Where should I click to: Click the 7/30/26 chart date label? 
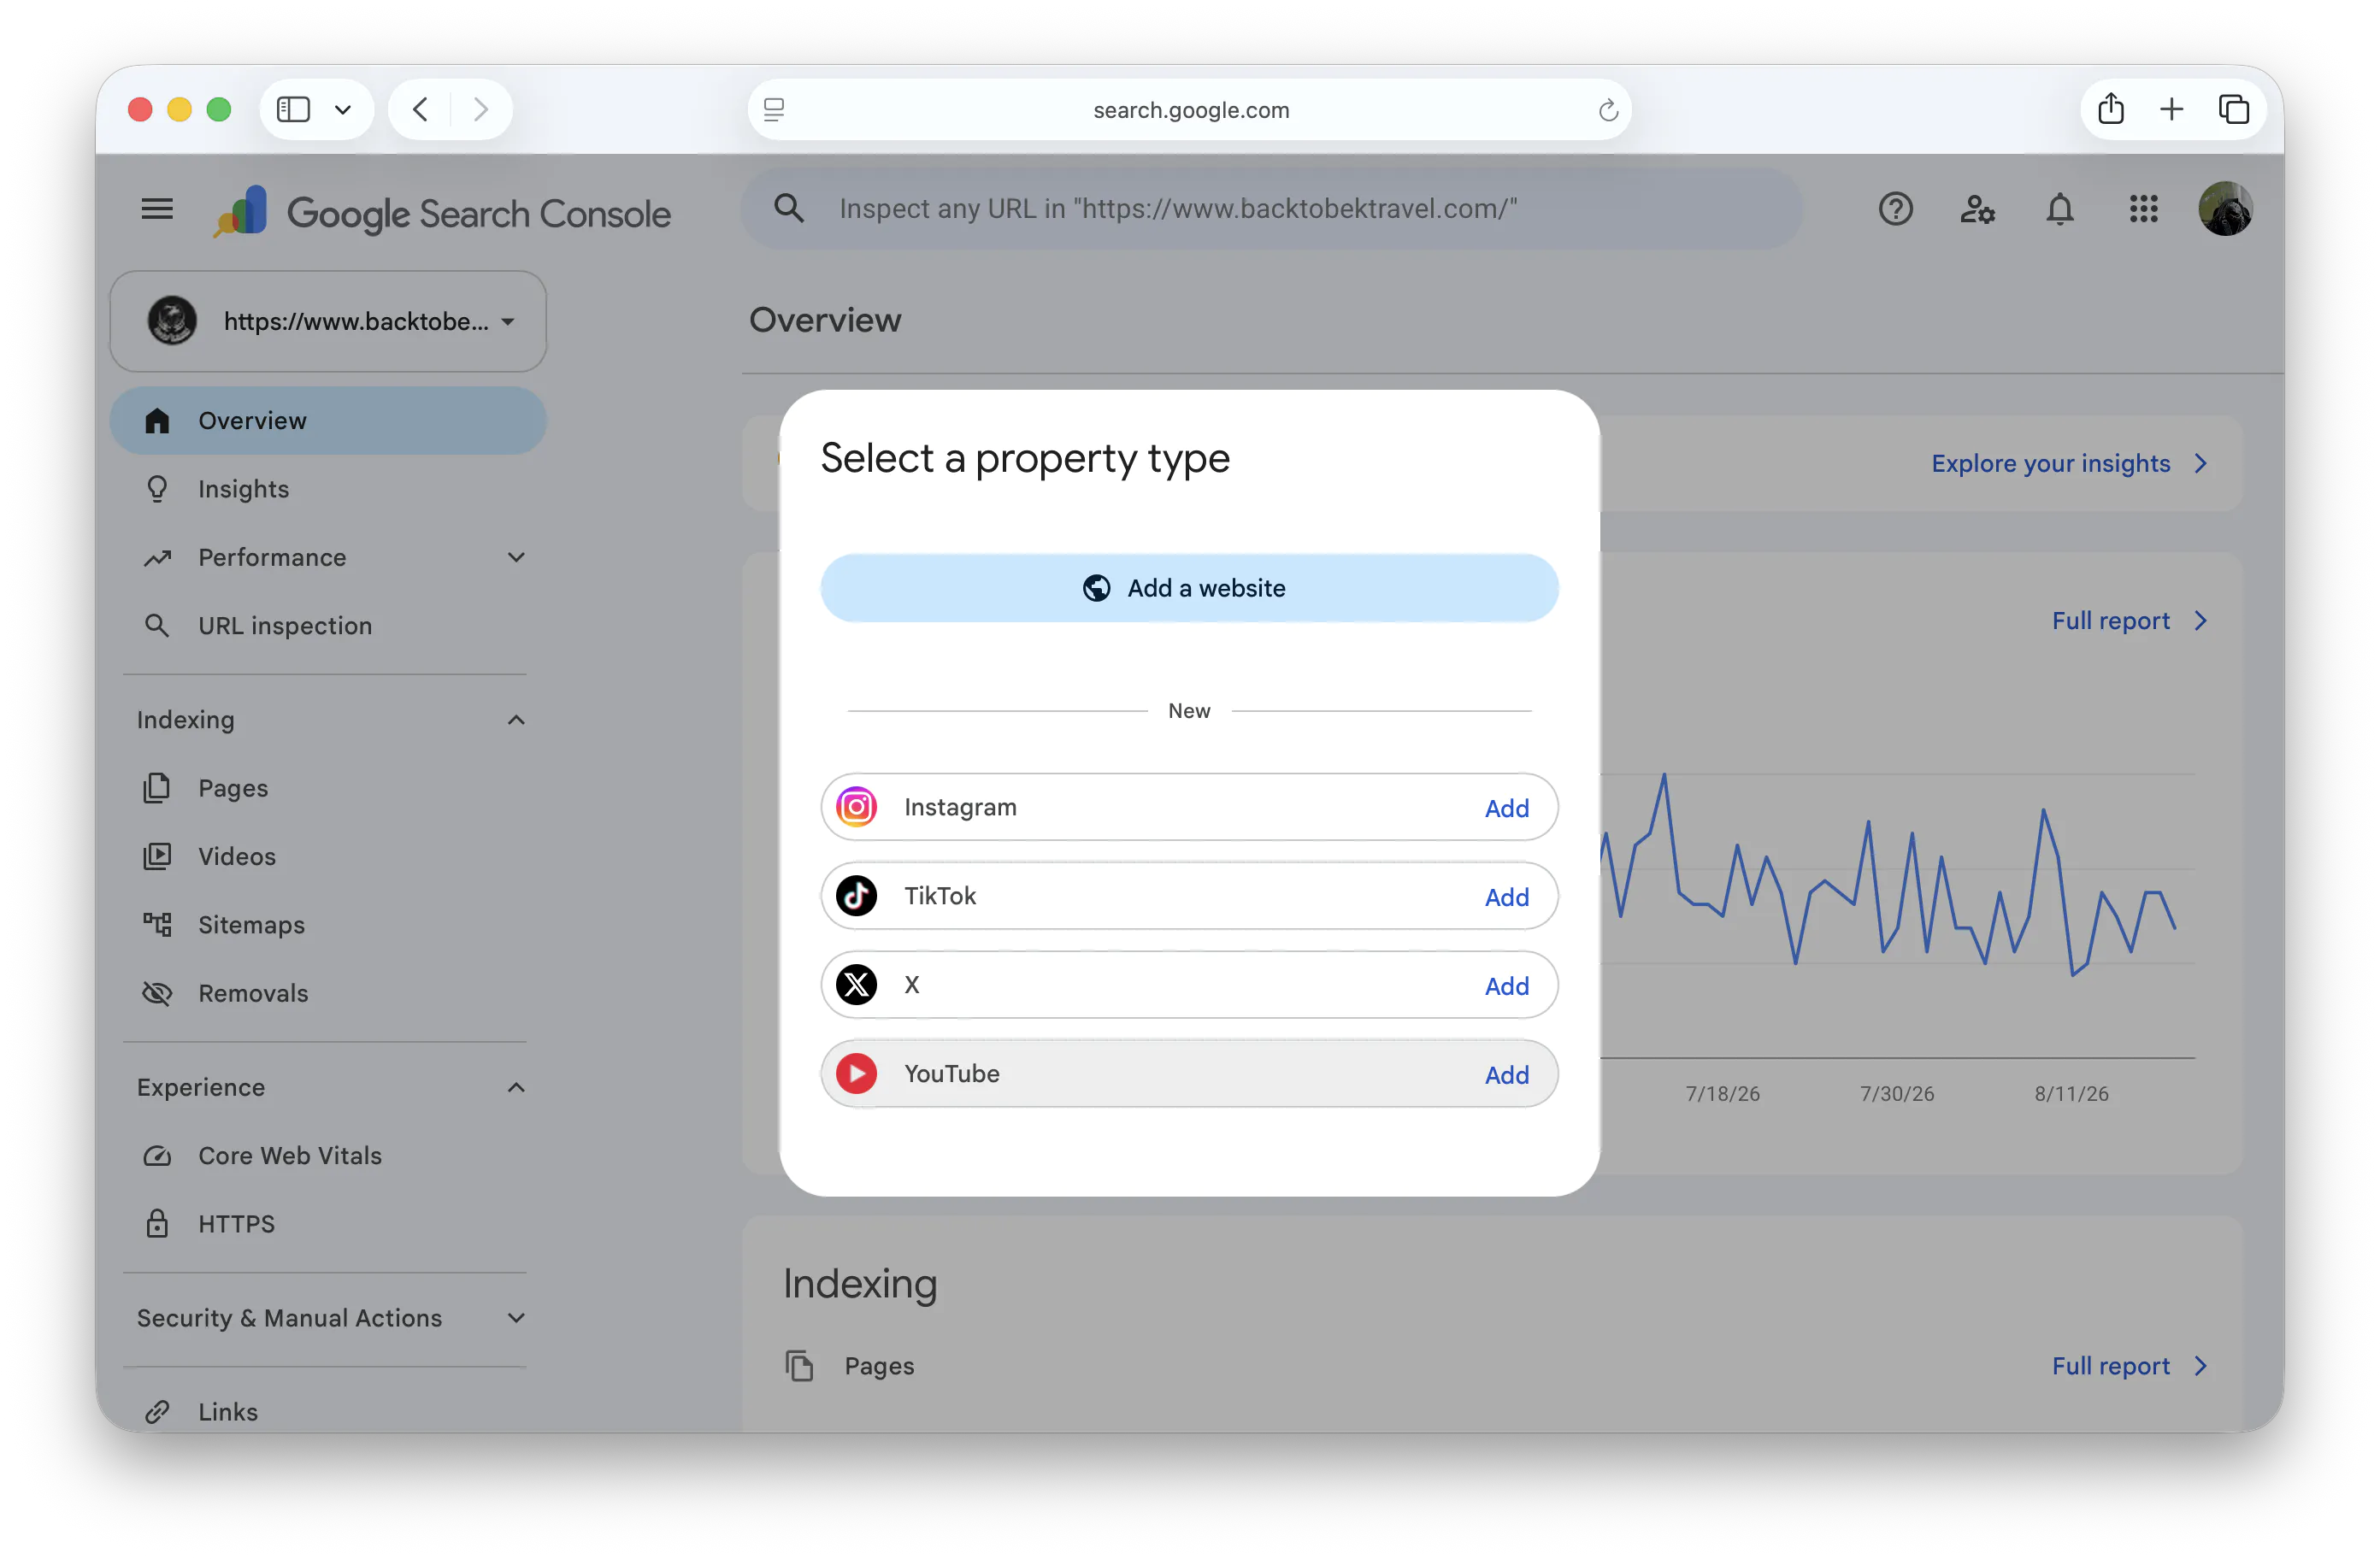tap(1896, 1094)
